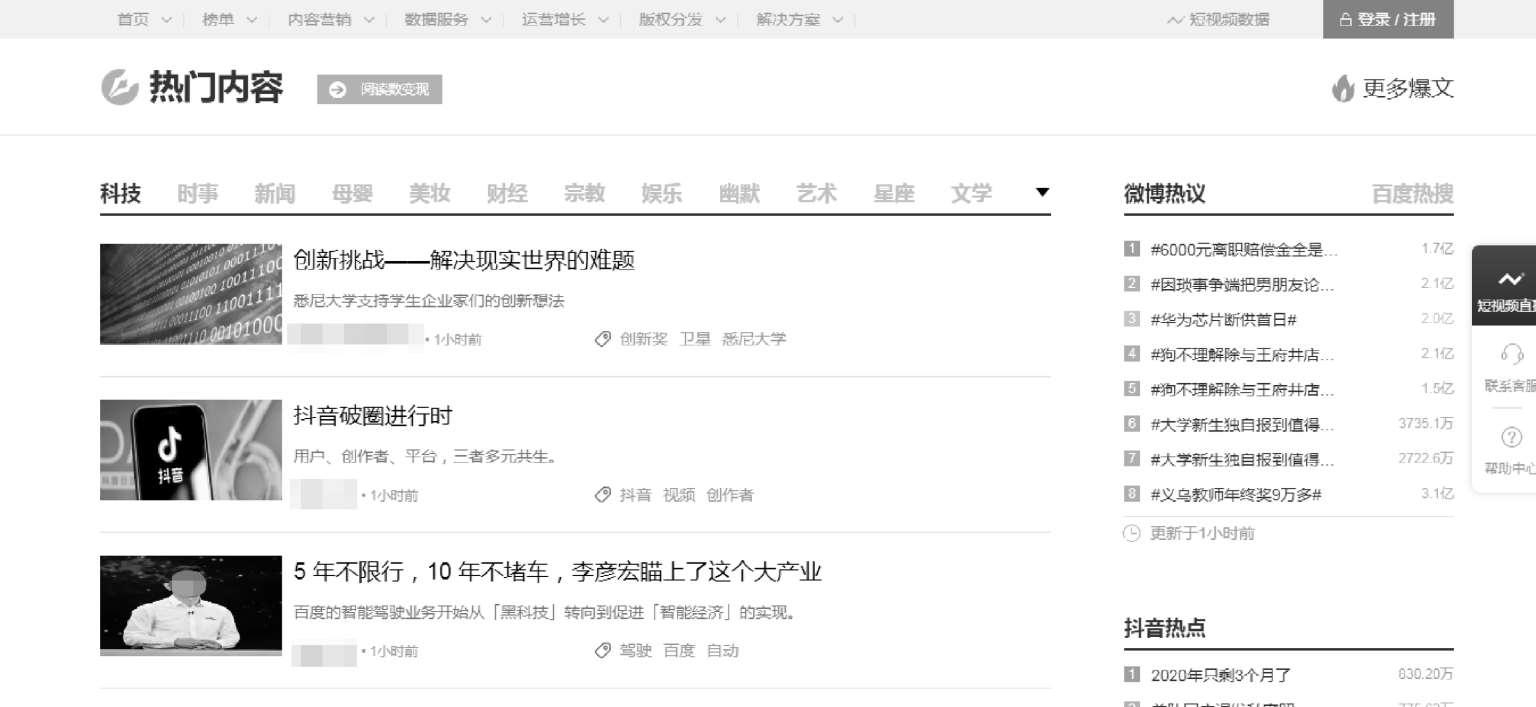The height and width of the screenshot is (707, 1536).
Task: Open the 更多爆文 link
Action: 1408,88
